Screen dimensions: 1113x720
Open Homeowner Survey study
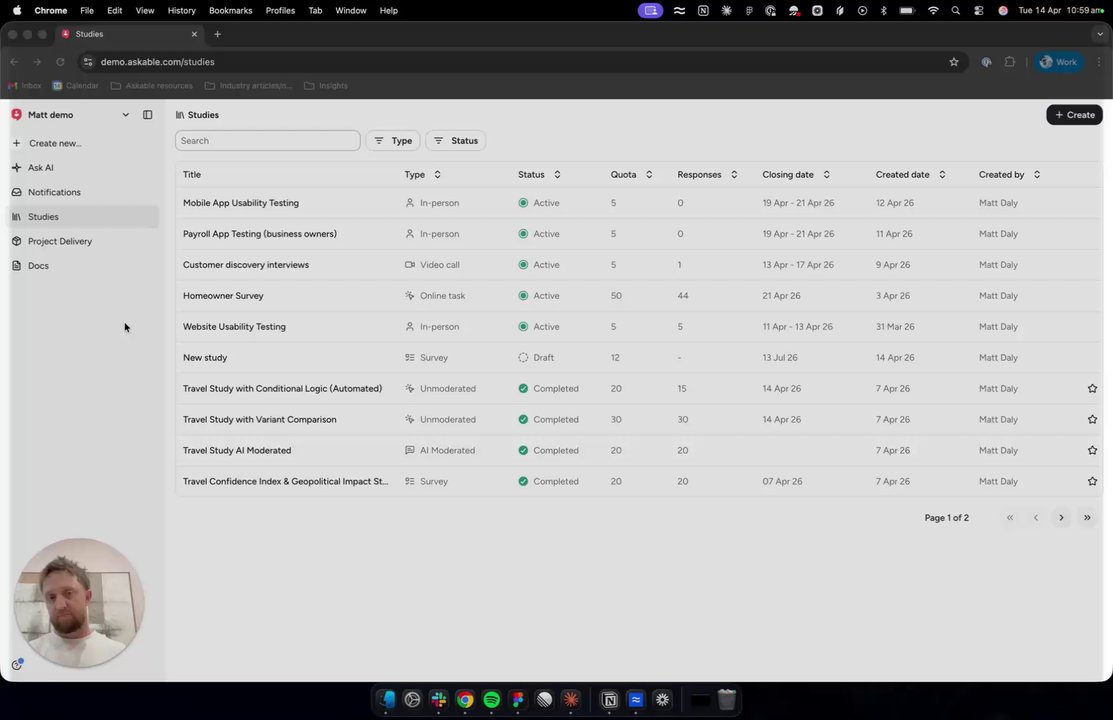coord(223,296)
